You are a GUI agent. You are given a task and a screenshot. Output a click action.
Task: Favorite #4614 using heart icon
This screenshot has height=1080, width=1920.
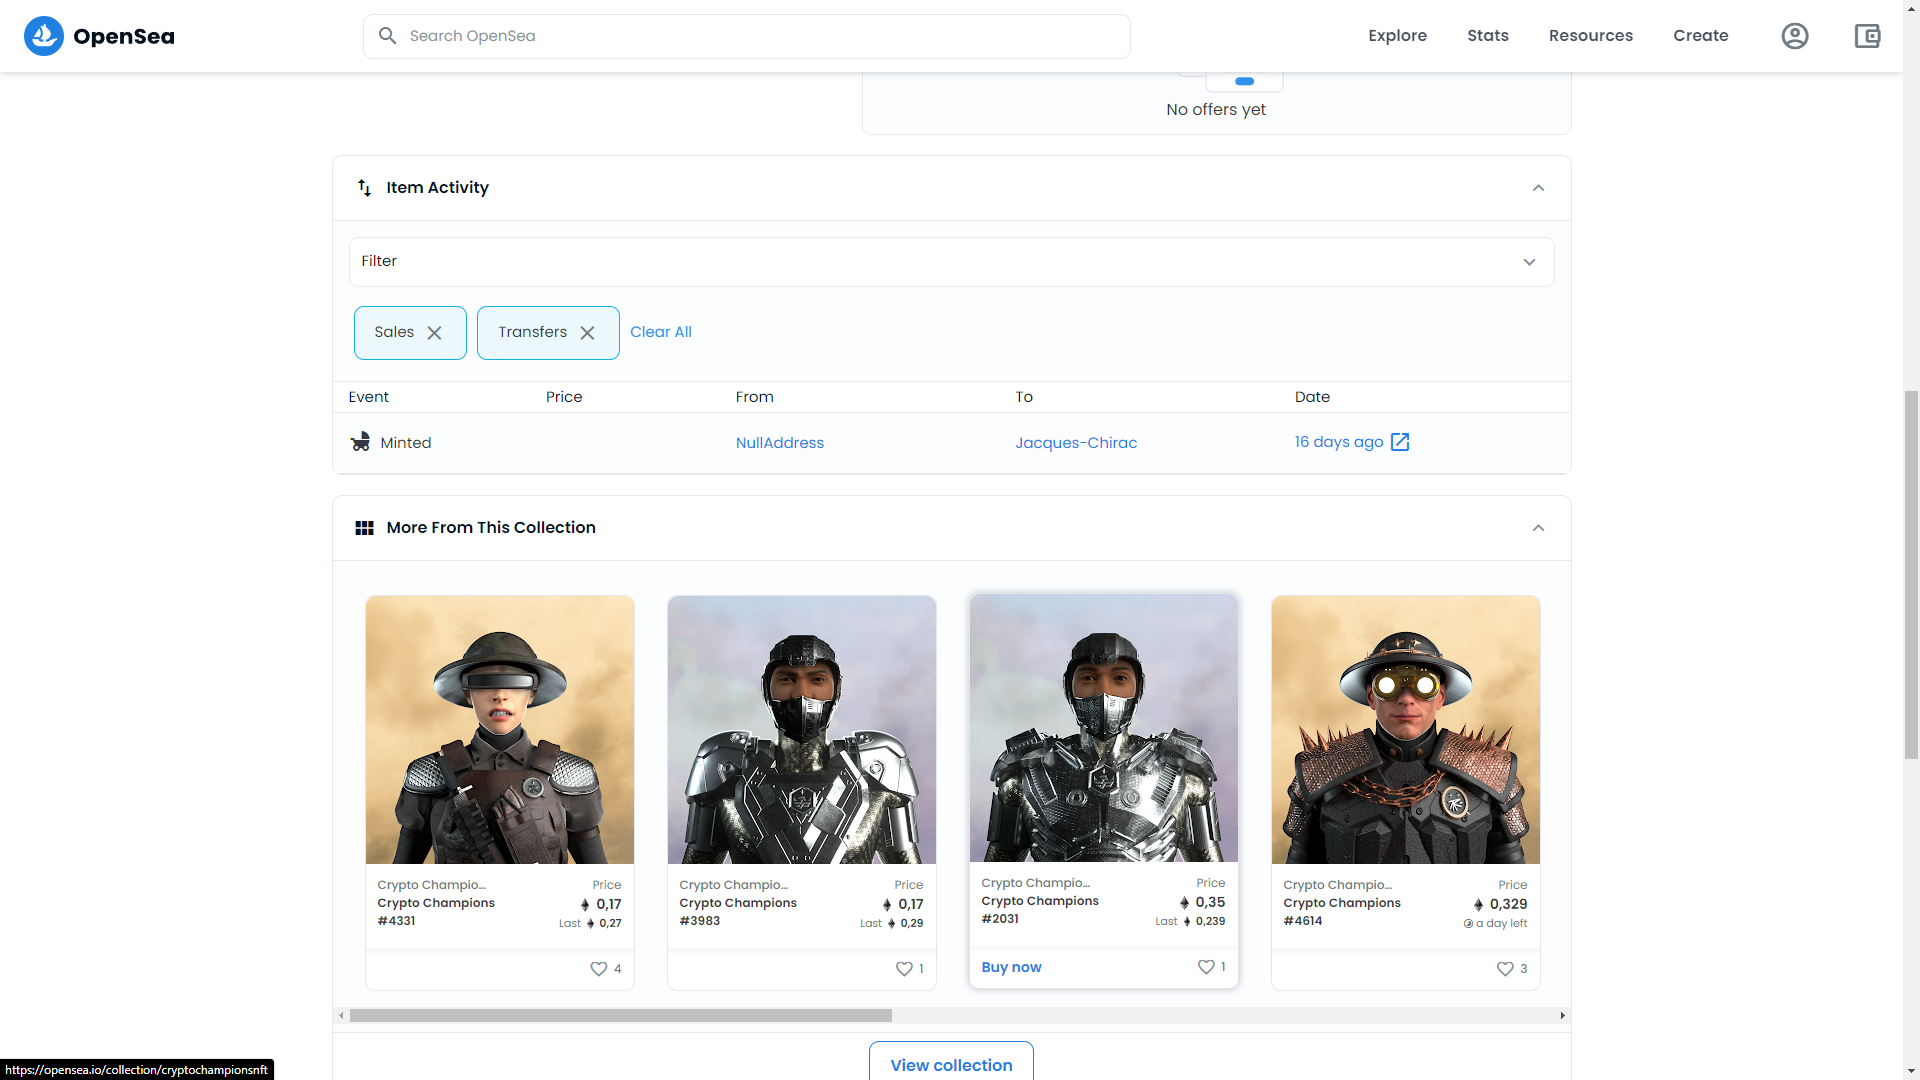1505,969
